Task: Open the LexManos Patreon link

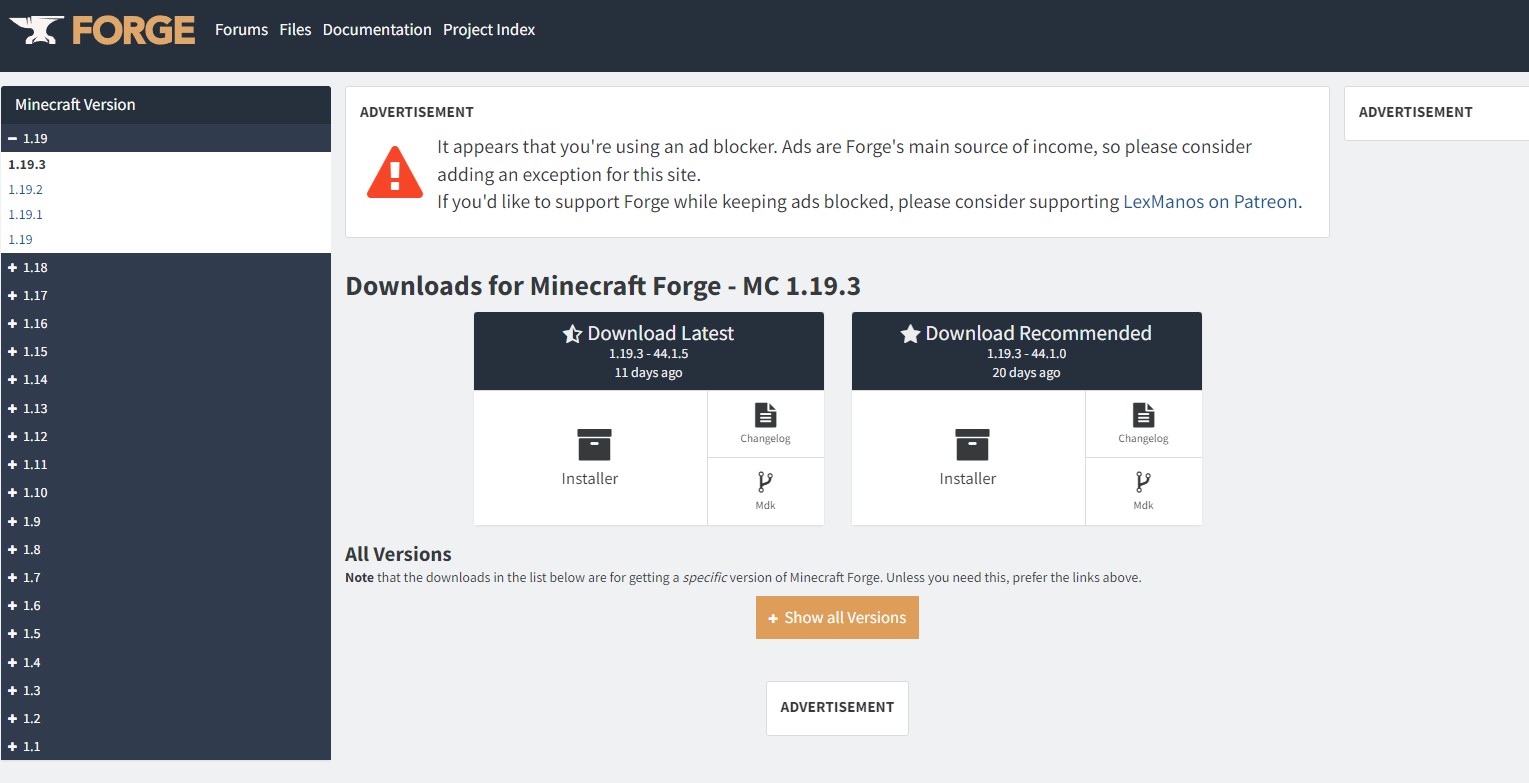Action: point(1210,201)
